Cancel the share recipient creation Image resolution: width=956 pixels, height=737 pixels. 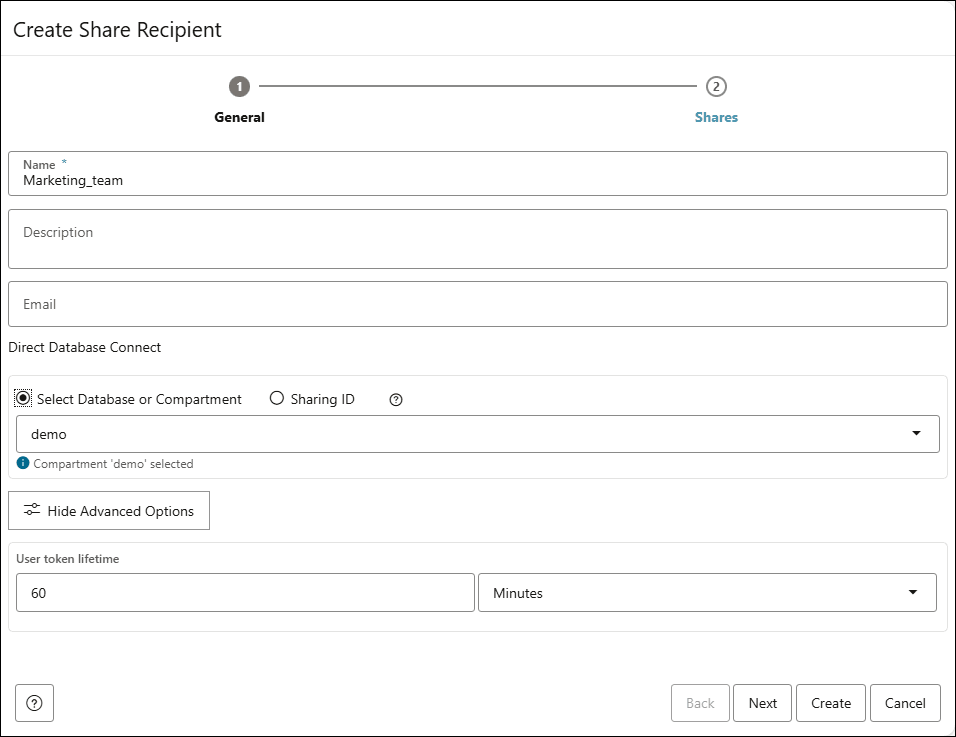point(904,703)
